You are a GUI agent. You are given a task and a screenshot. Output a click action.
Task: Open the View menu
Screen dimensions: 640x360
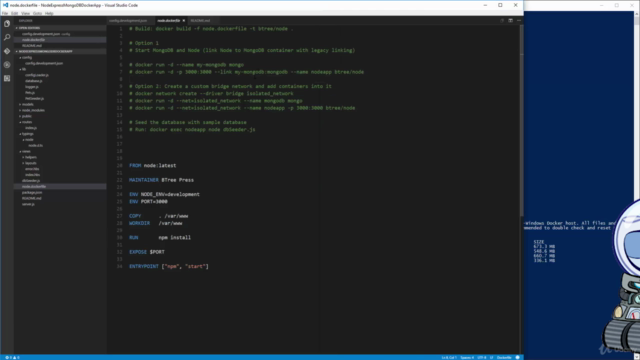[25, 13]
